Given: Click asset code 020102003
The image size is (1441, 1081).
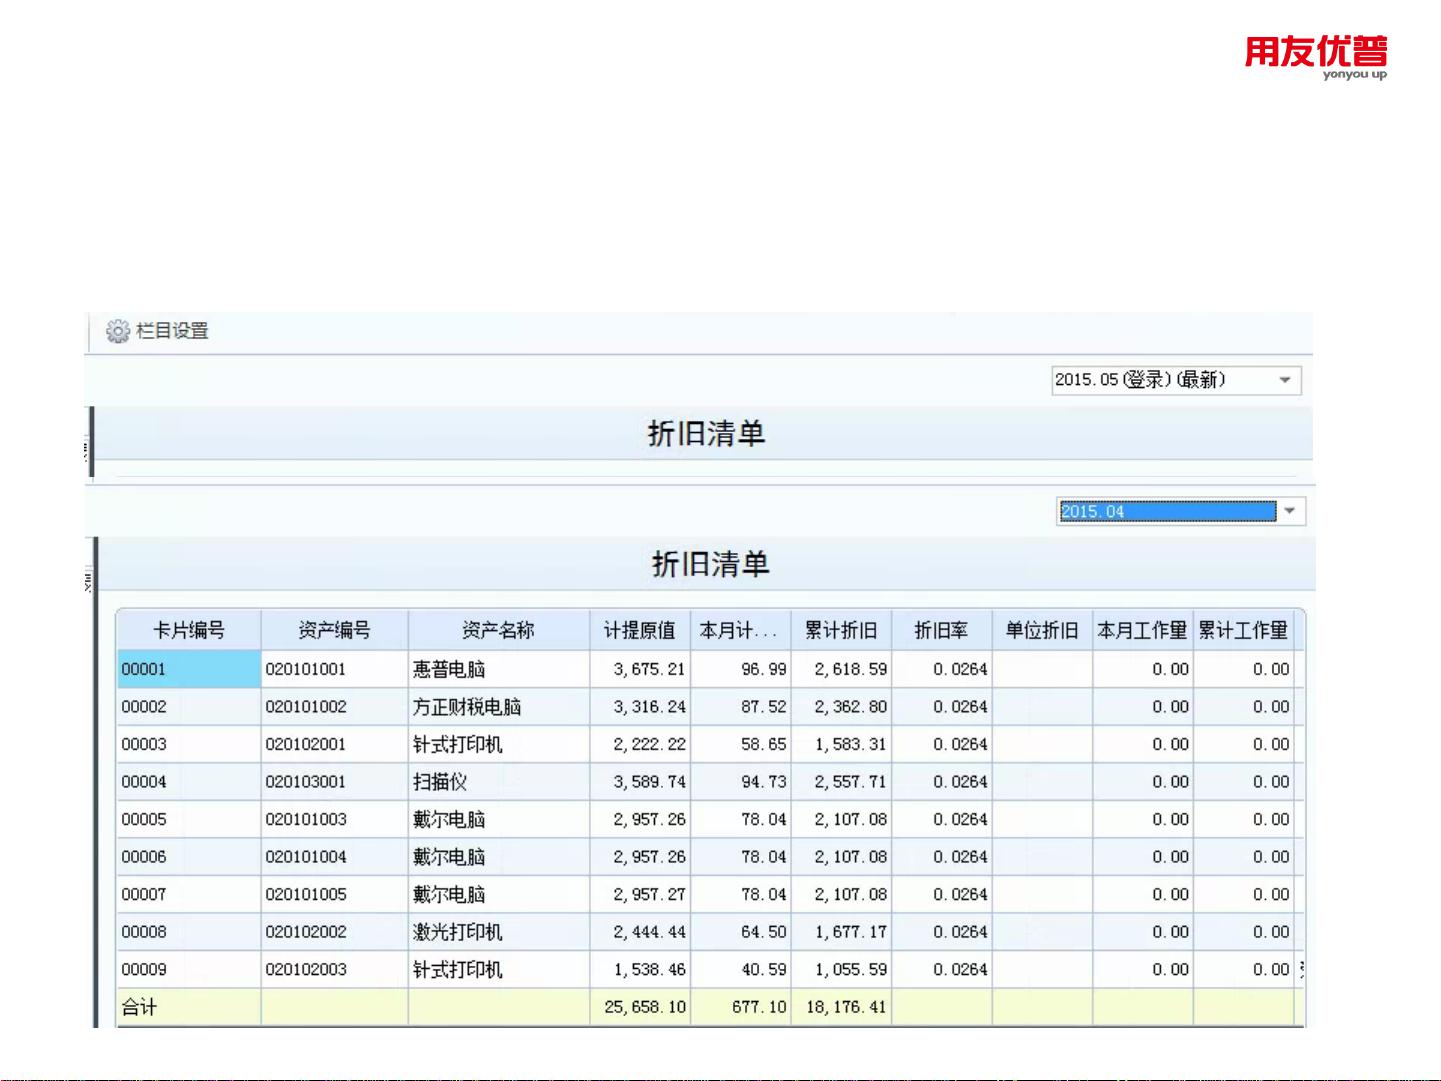Looking at the screenshot, I should pos(306,969).
